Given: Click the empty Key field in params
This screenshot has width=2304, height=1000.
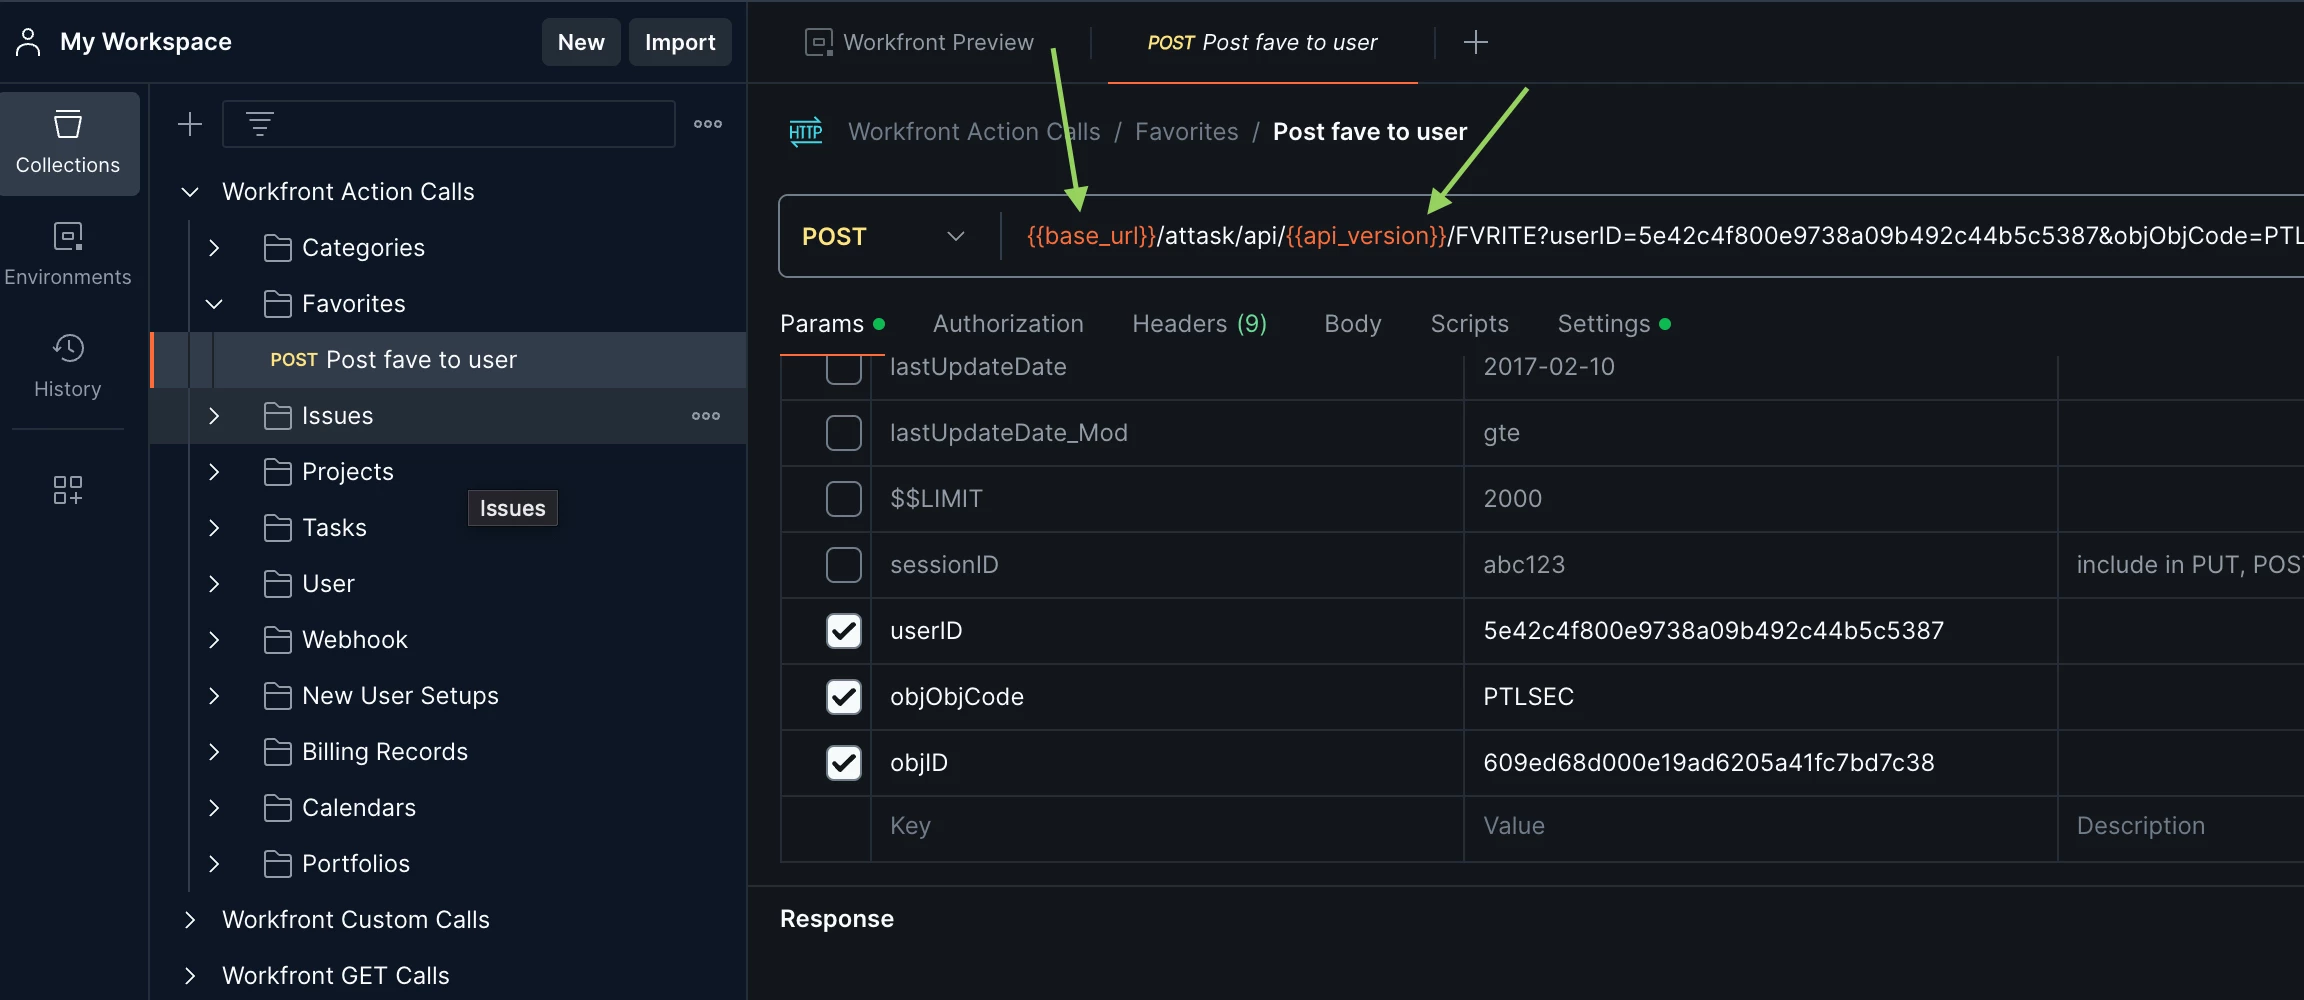Looking at the screenshot, I should 1167,826.
